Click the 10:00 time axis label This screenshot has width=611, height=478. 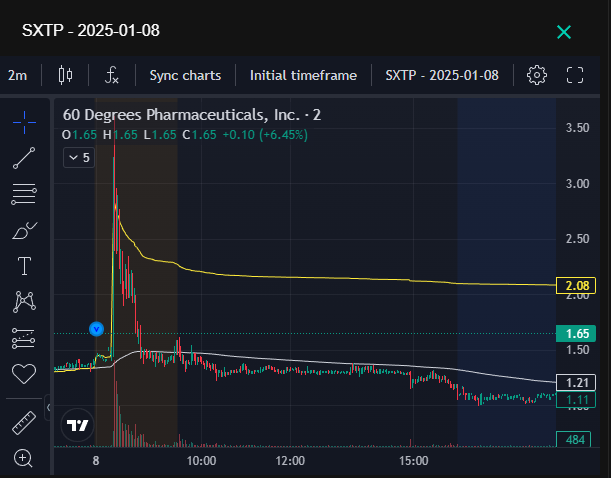[x=201, y=461]
